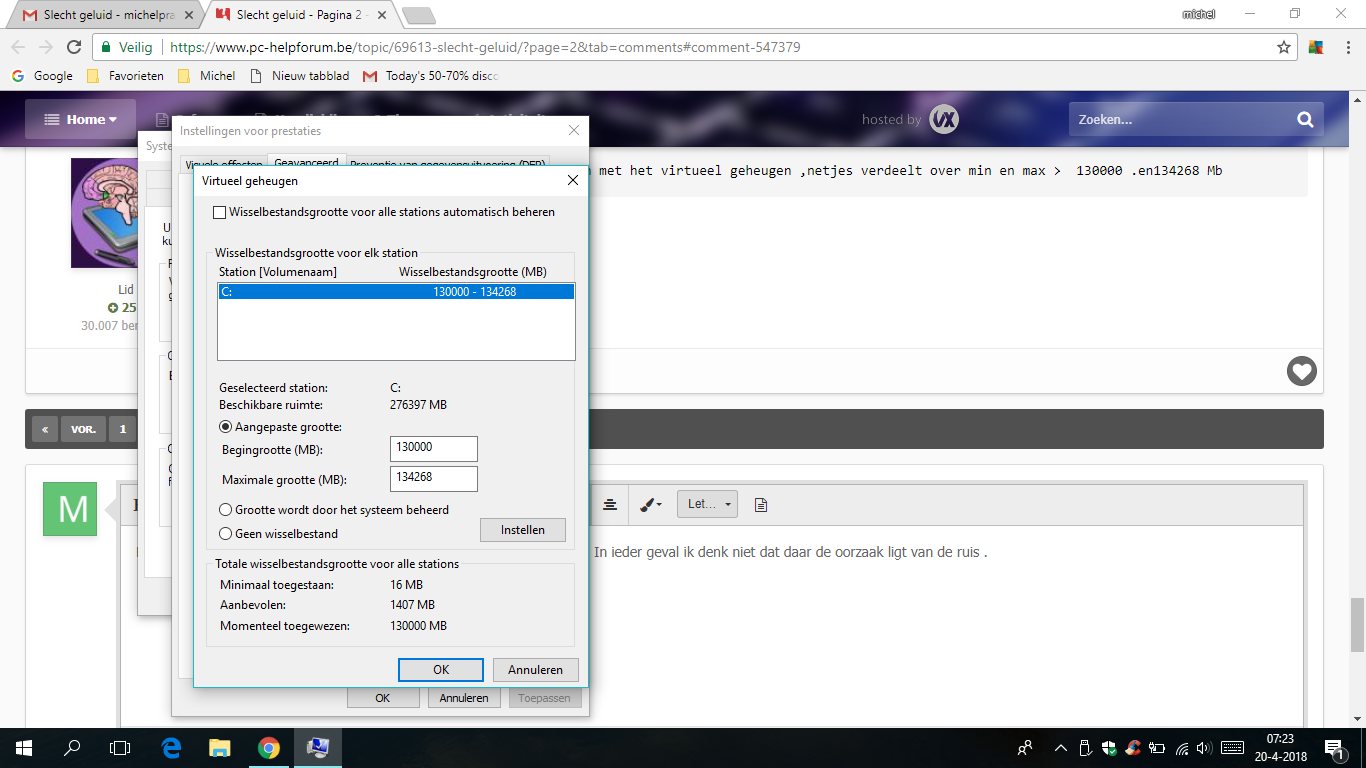Click into the reply editor text
Viewport: 1366px width, 768px height.
[x=790, y=552]
